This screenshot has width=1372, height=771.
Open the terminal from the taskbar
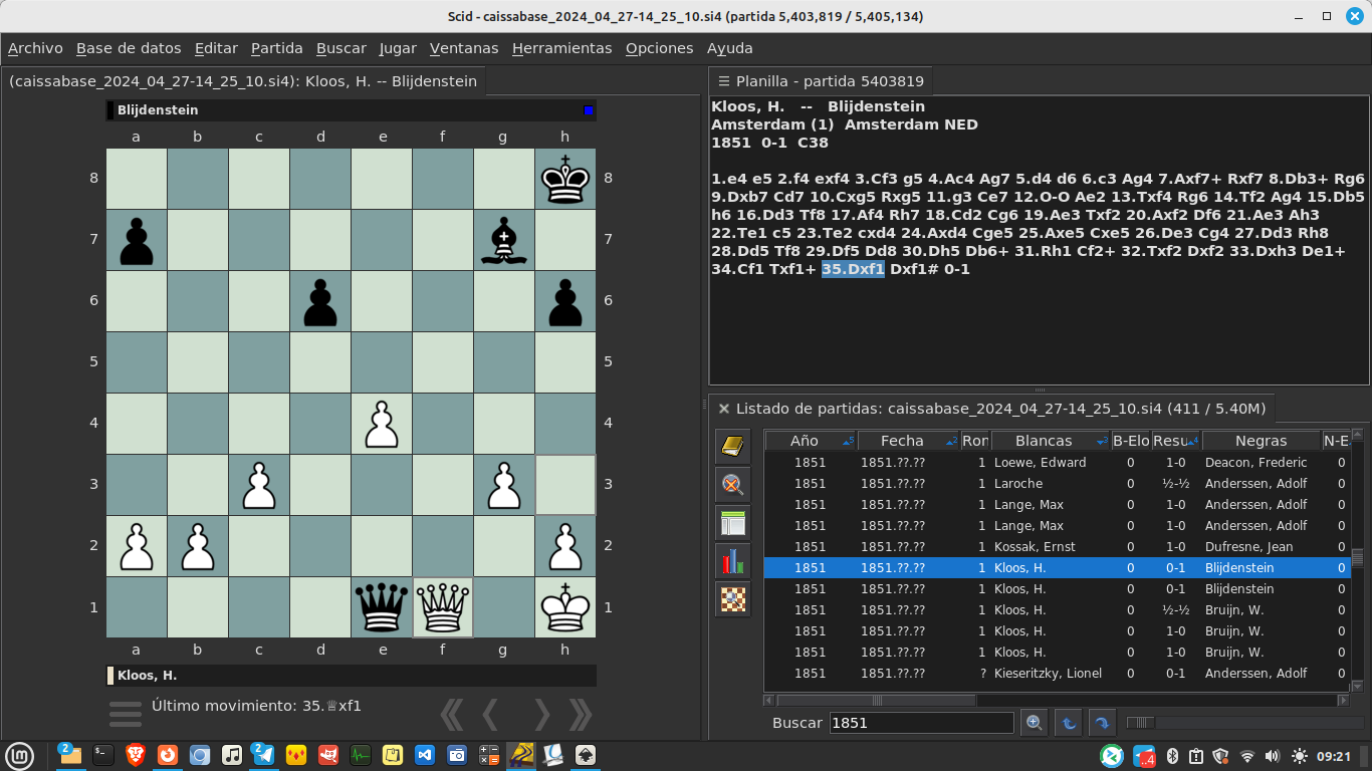click(x=103, y=755)
